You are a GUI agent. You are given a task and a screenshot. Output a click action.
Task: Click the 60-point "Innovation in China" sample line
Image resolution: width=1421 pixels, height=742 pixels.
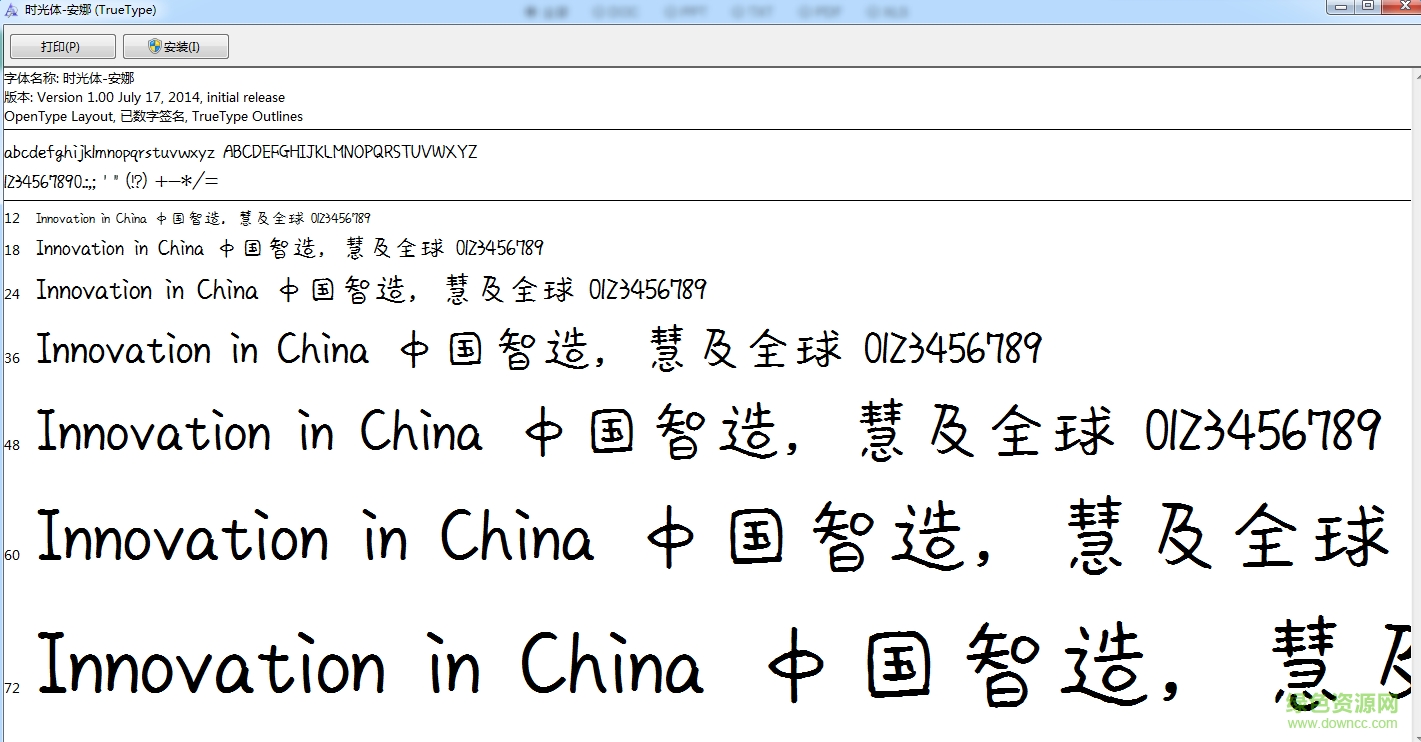coord(713,536)
